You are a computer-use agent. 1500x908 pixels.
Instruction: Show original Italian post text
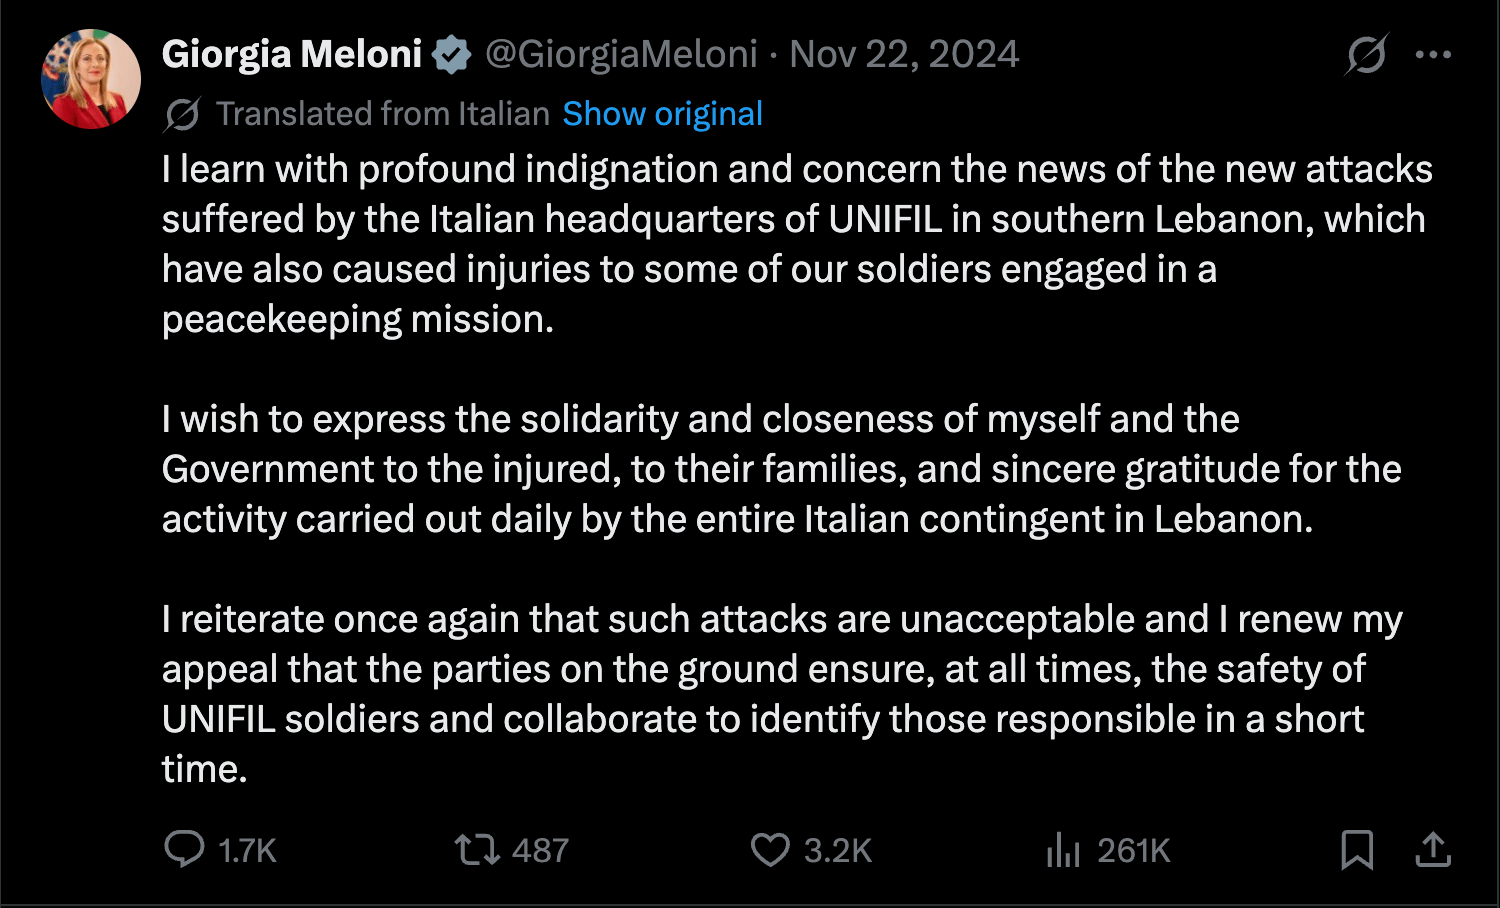[x=662, y=114]
